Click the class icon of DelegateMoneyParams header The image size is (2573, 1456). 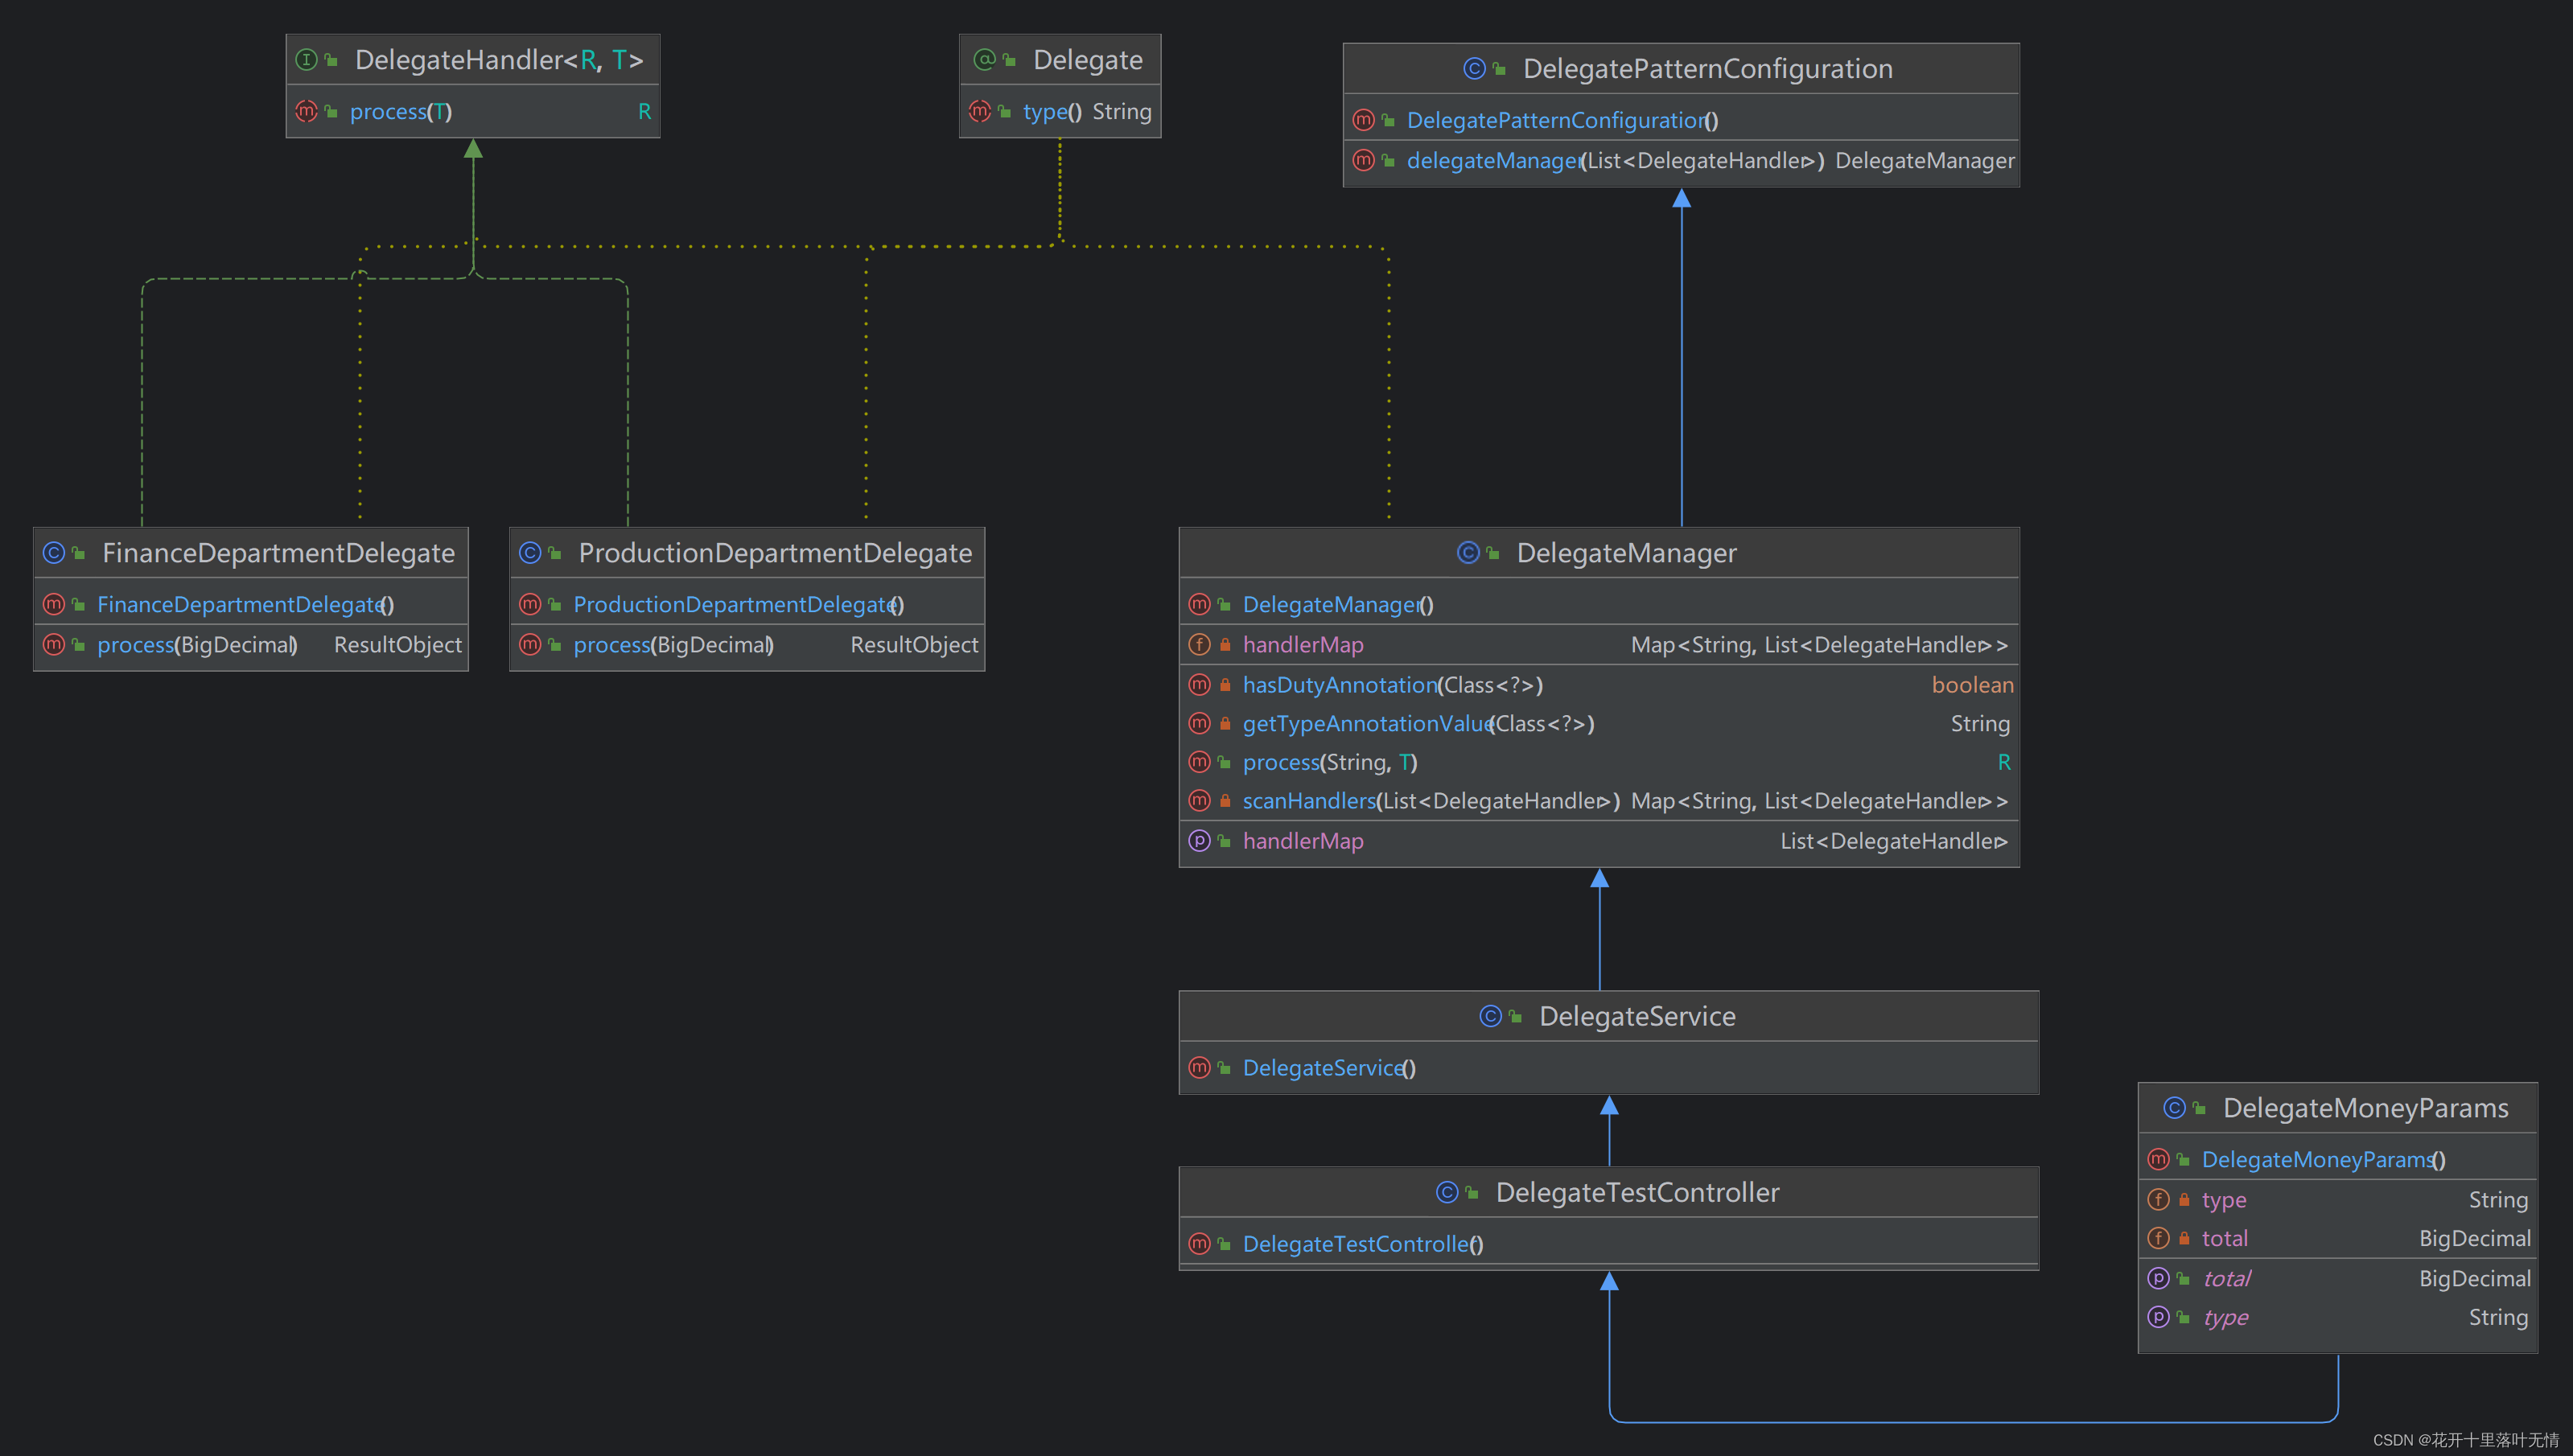pos(2174,1108)
